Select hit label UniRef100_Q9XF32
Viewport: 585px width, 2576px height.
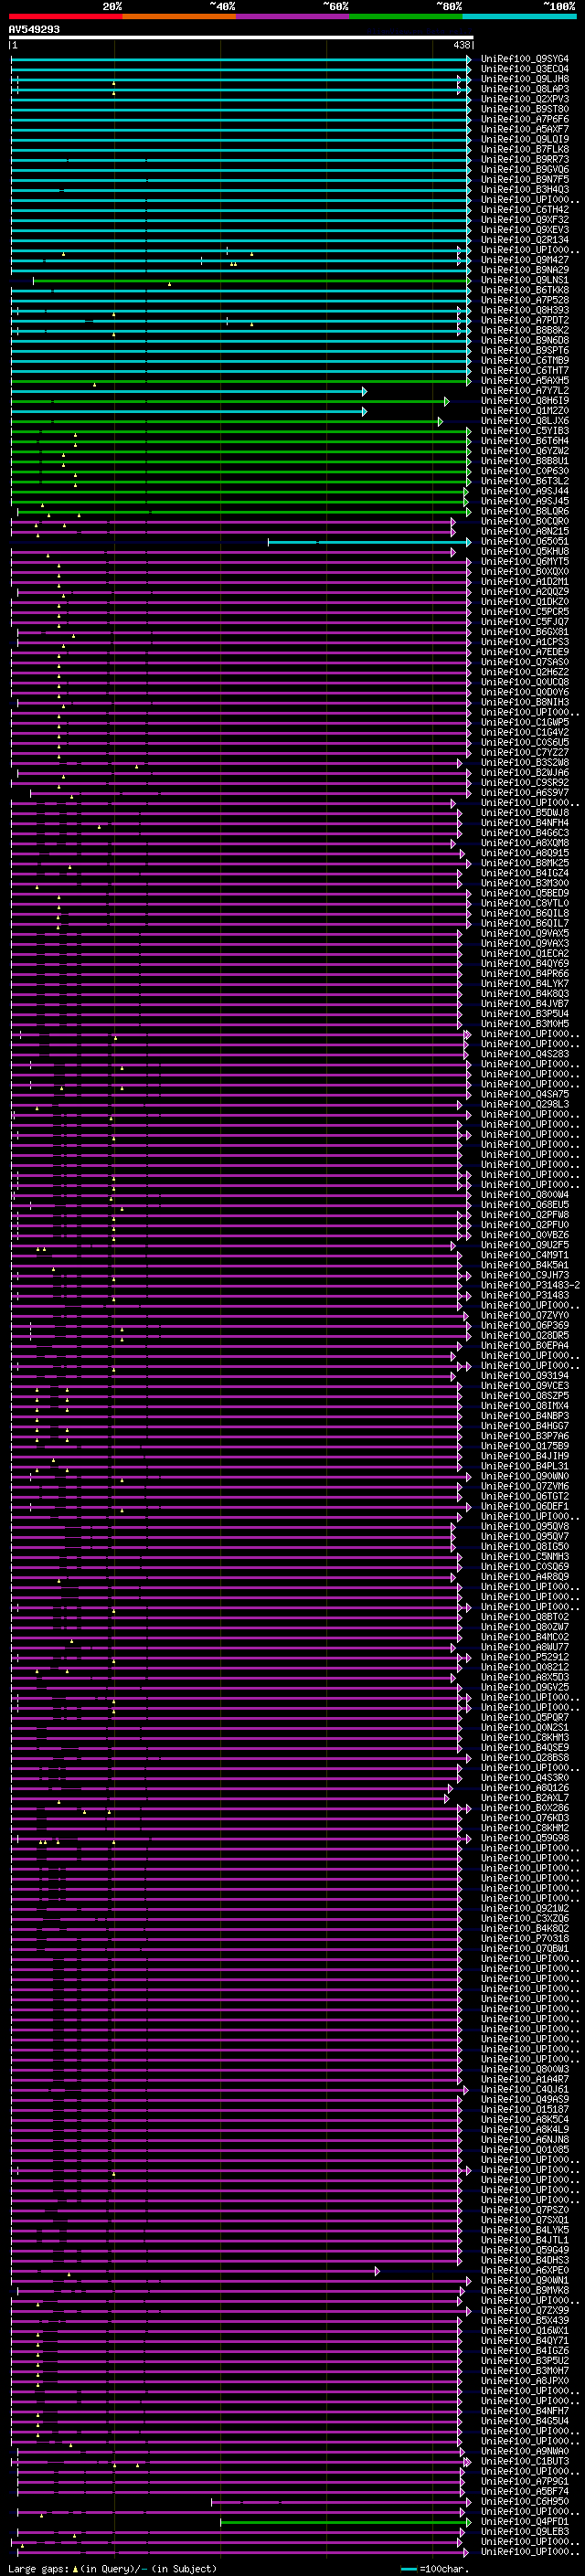[x=524, y=220]
